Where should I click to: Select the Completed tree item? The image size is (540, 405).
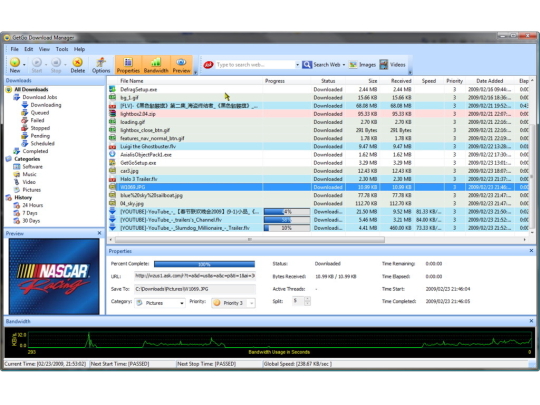pyautogui.click(x=35, y=151)
